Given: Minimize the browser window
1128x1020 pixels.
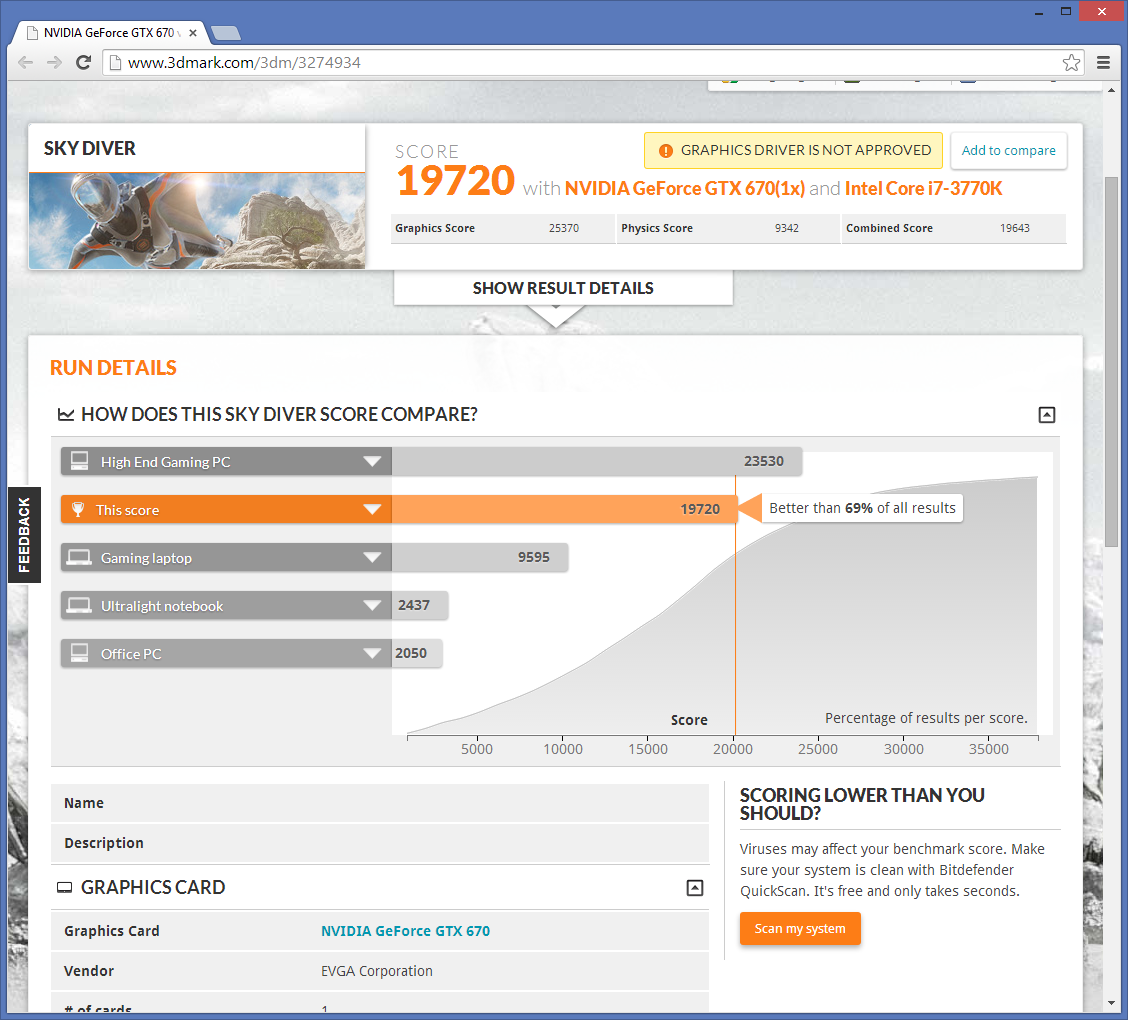Looking at the screenshot, I should (x=1039, y=12).
